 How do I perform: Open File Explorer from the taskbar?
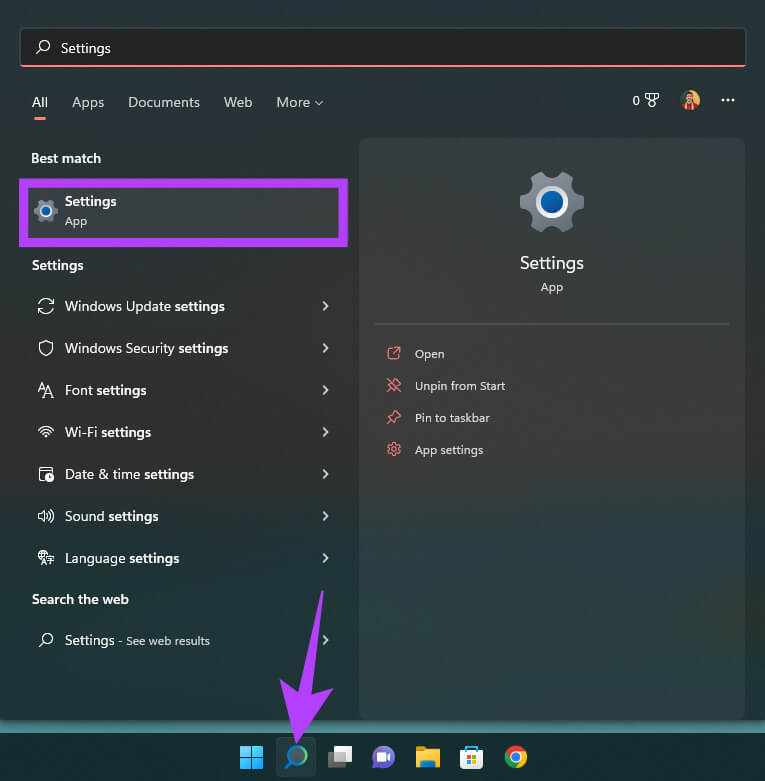[x=427, y=757]
